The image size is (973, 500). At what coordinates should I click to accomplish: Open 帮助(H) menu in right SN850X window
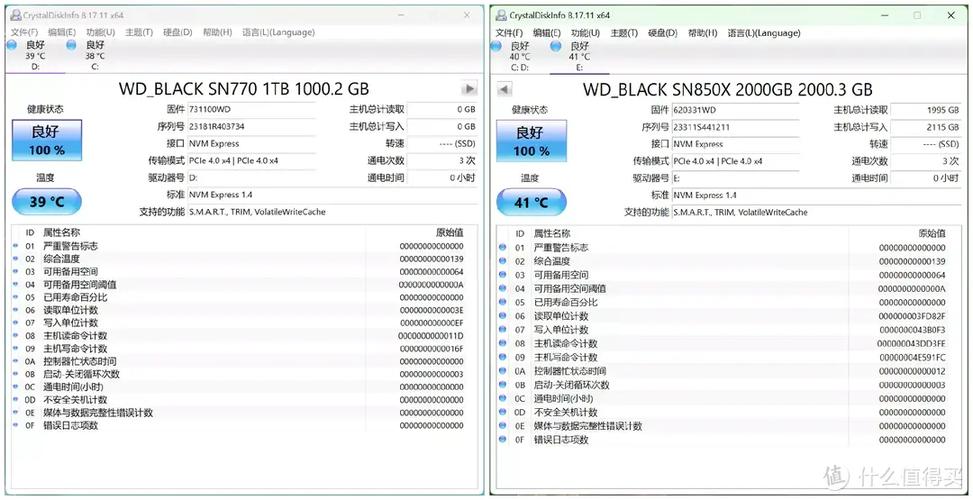click(x=702, y=33)
